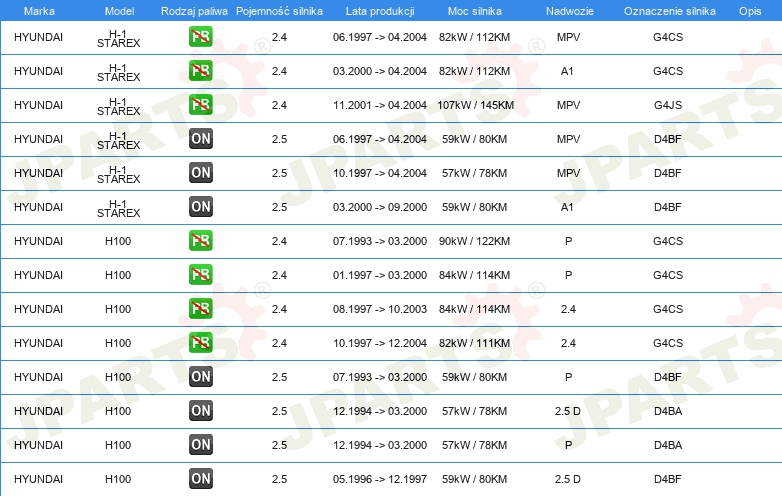Click the Pojemność silnika column header
Viewport: 782px width, 496px height.
(x=279, y=11)
